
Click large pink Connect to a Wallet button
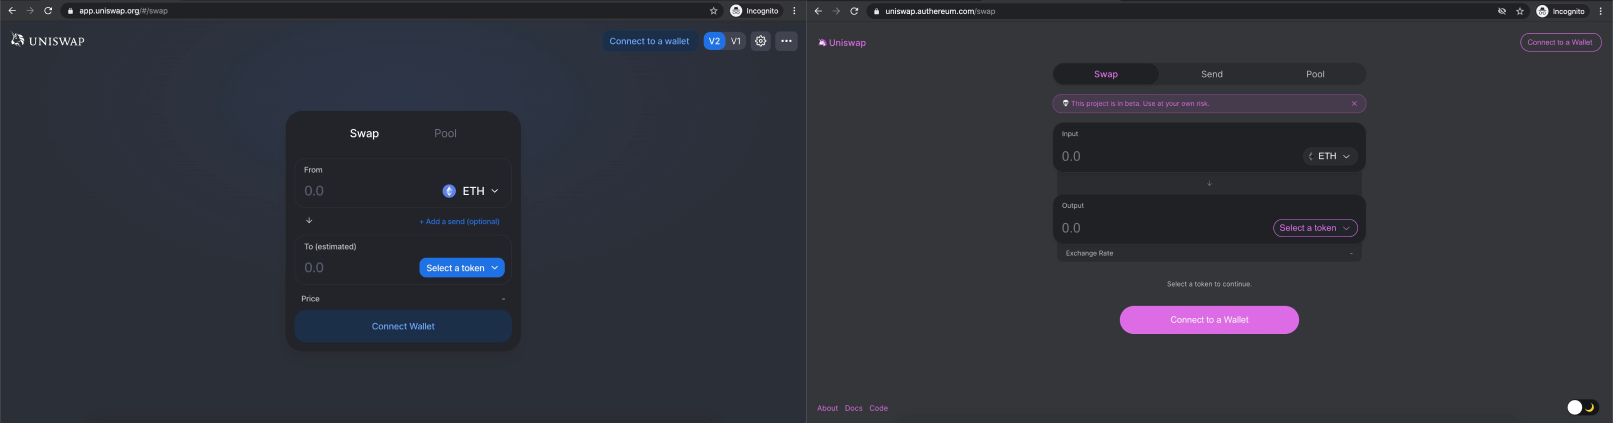(1209, 320)
